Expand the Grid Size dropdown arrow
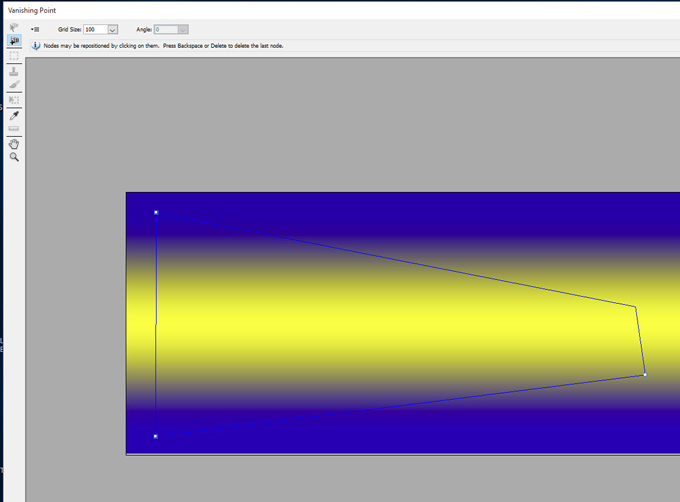Screen dimensions: 680x502 tap(112, 30)
